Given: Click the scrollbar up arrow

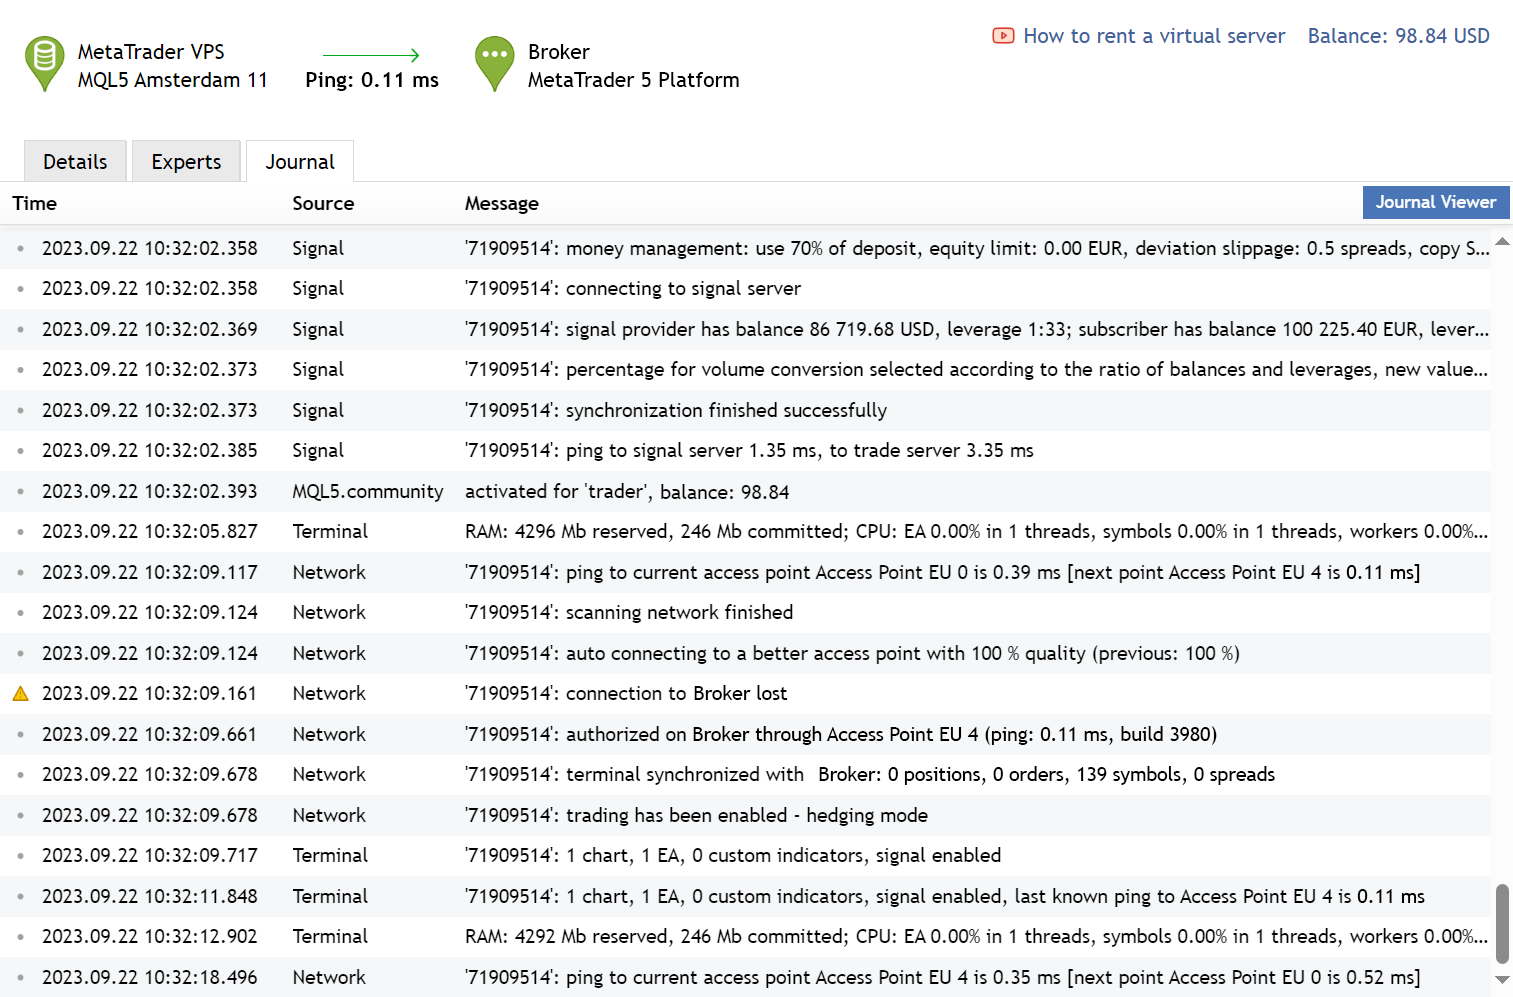Looking at the screenshot, I should pos(1502,240).
